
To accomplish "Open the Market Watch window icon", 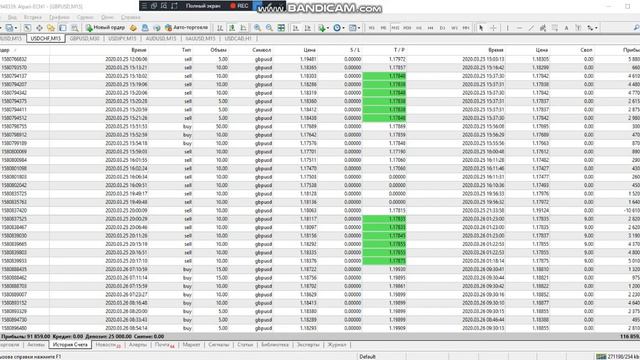I will point(27,28).
